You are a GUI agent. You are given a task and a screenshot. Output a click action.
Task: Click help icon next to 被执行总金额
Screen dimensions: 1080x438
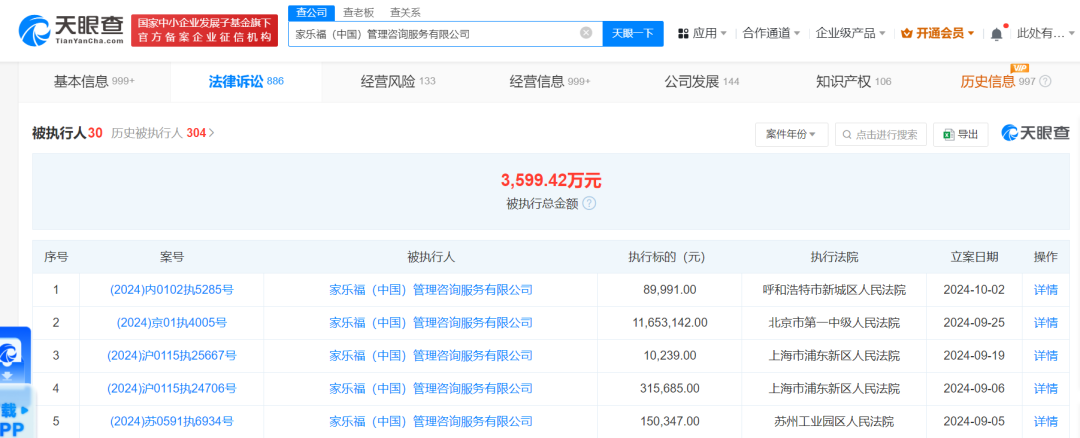(x=589, y=204)
